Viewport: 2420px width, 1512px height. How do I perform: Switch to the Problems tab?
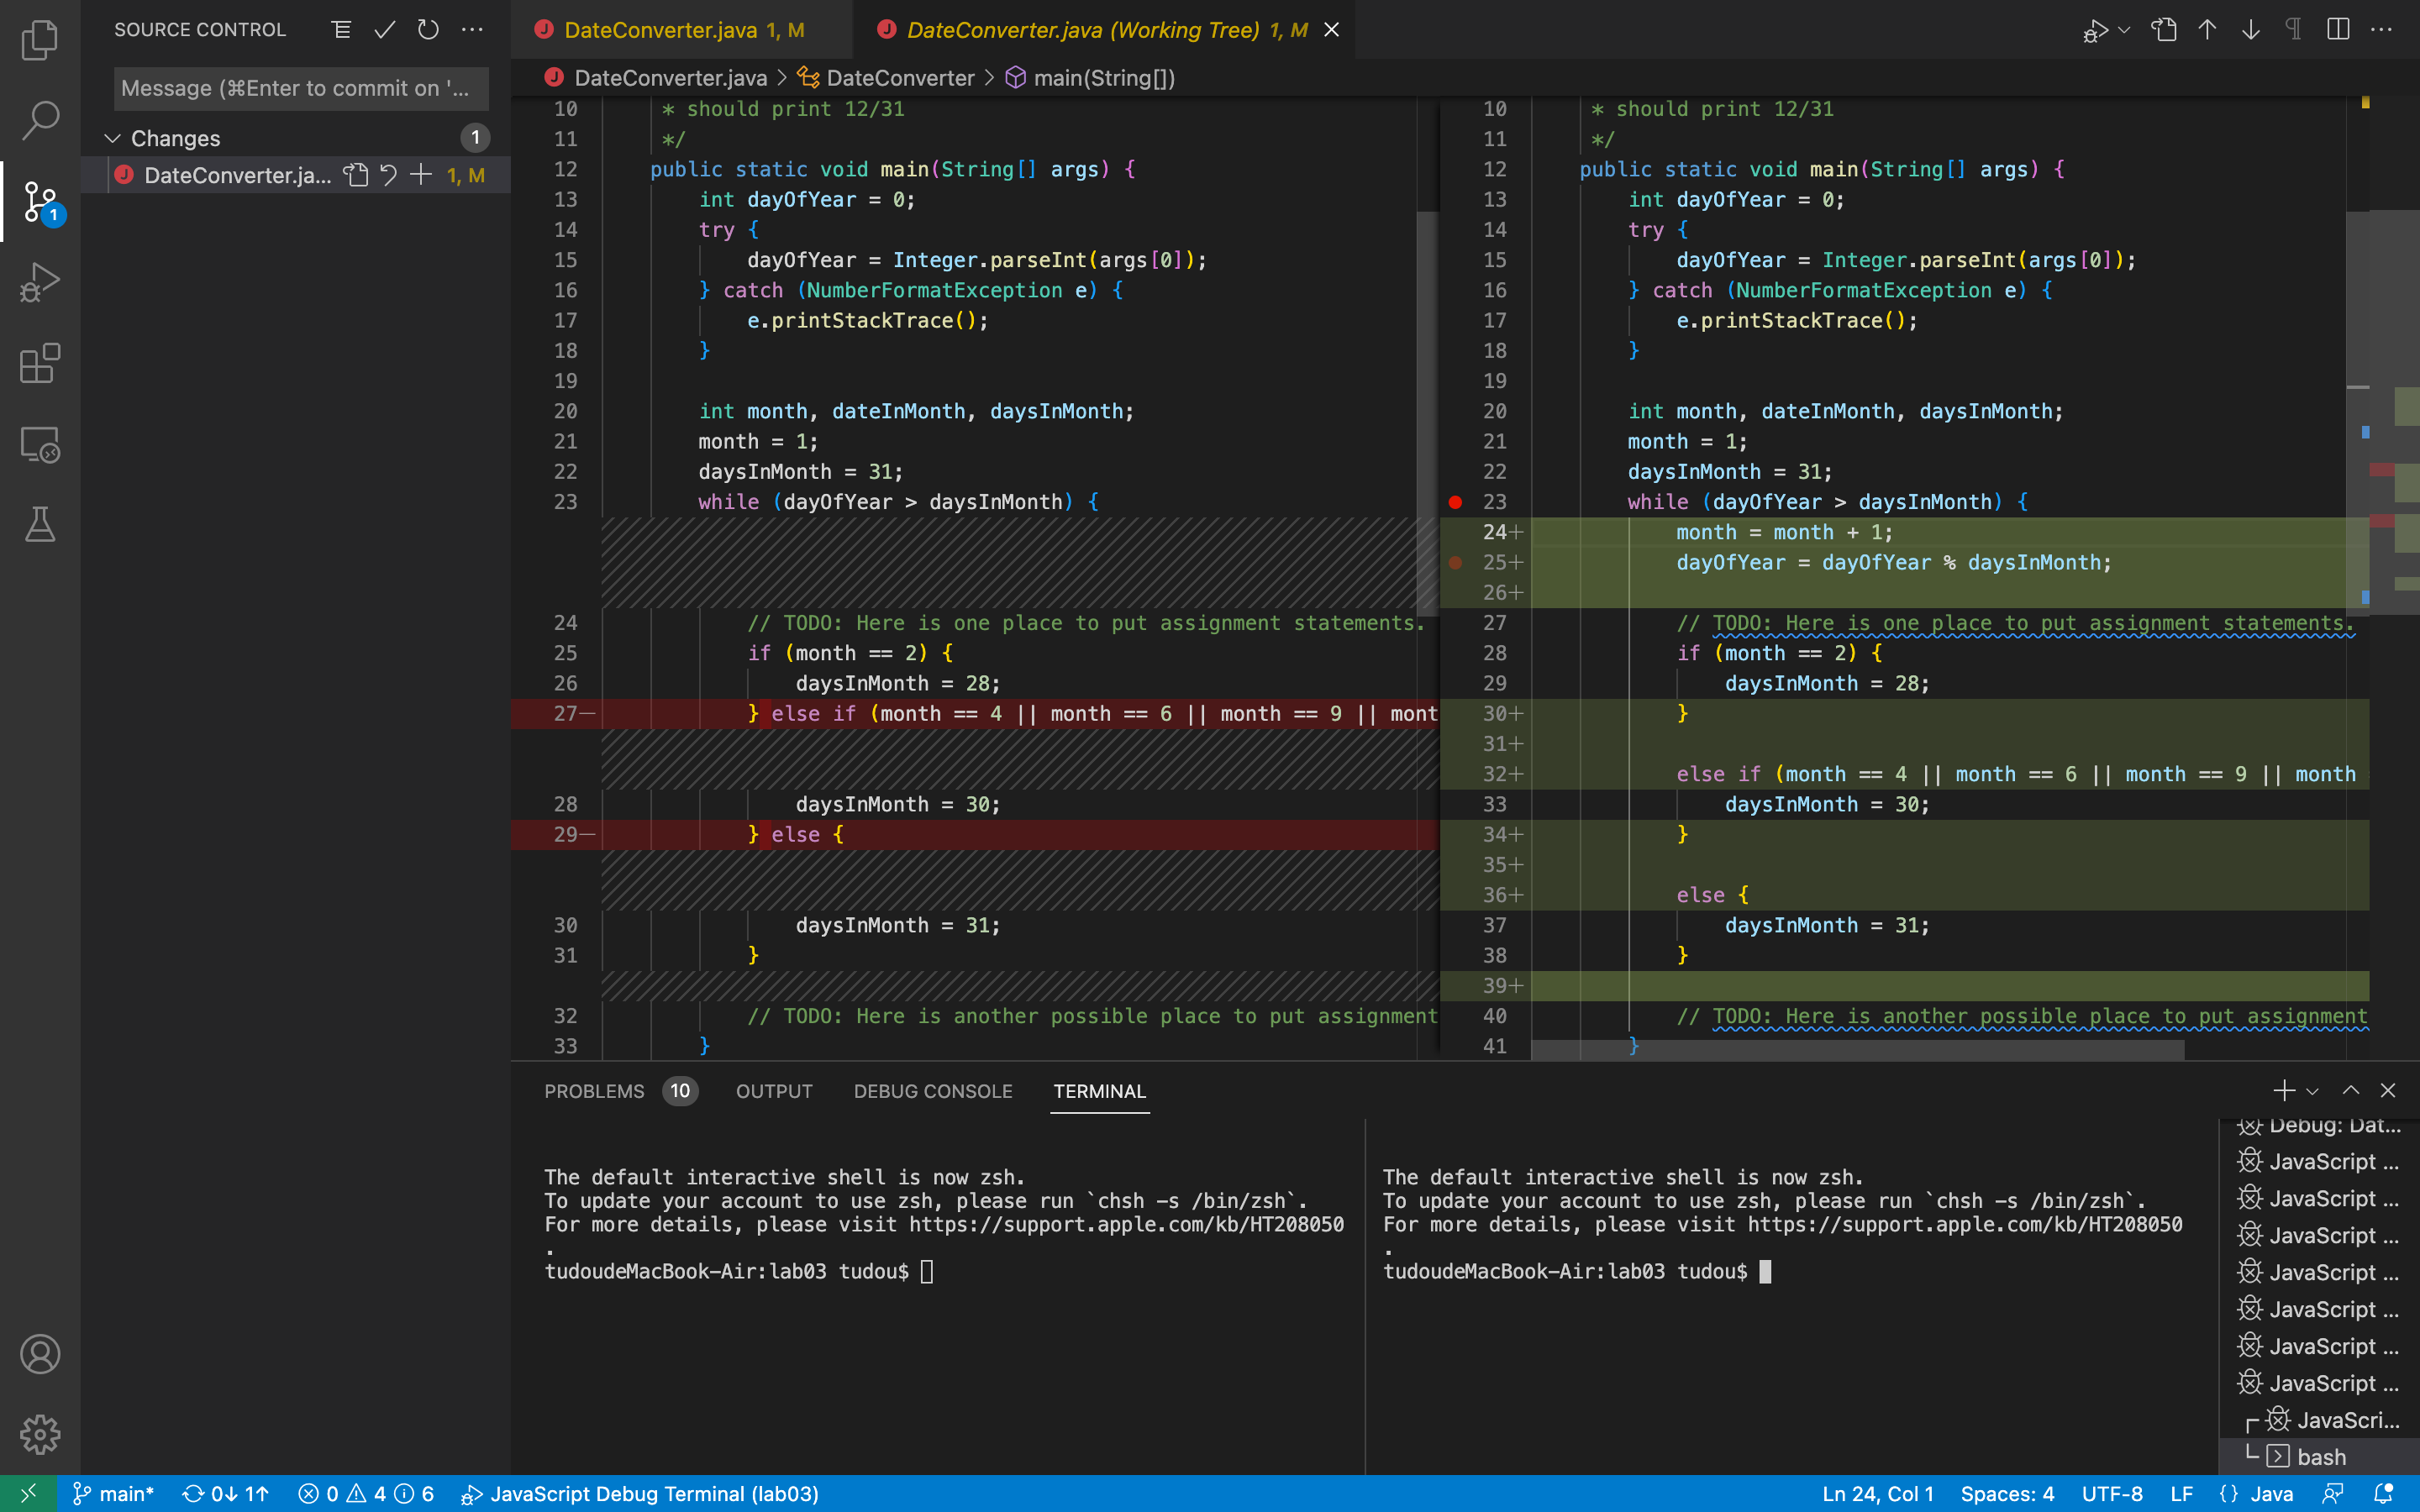pyautogui.click(x=594, y=1091)
